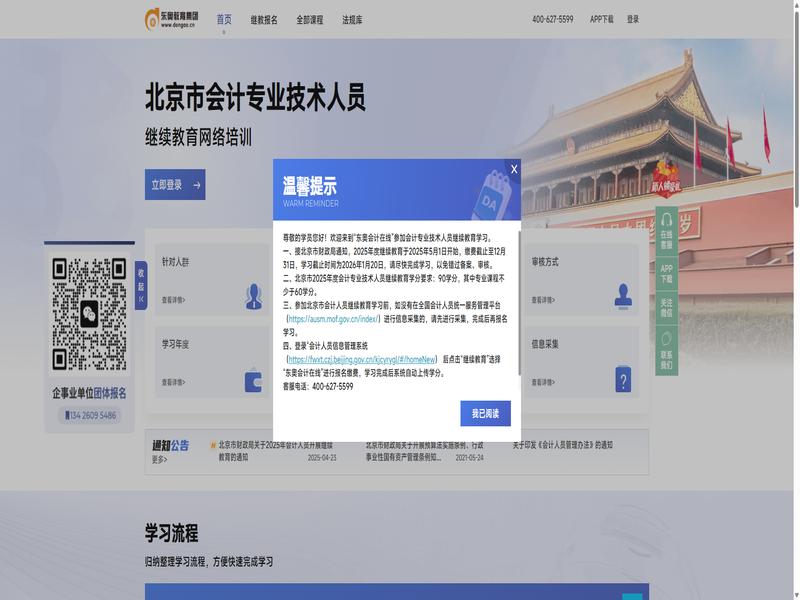Open the APP下载 item in green sidebar
Screen dimensions: 800x600
coord(666,273)
